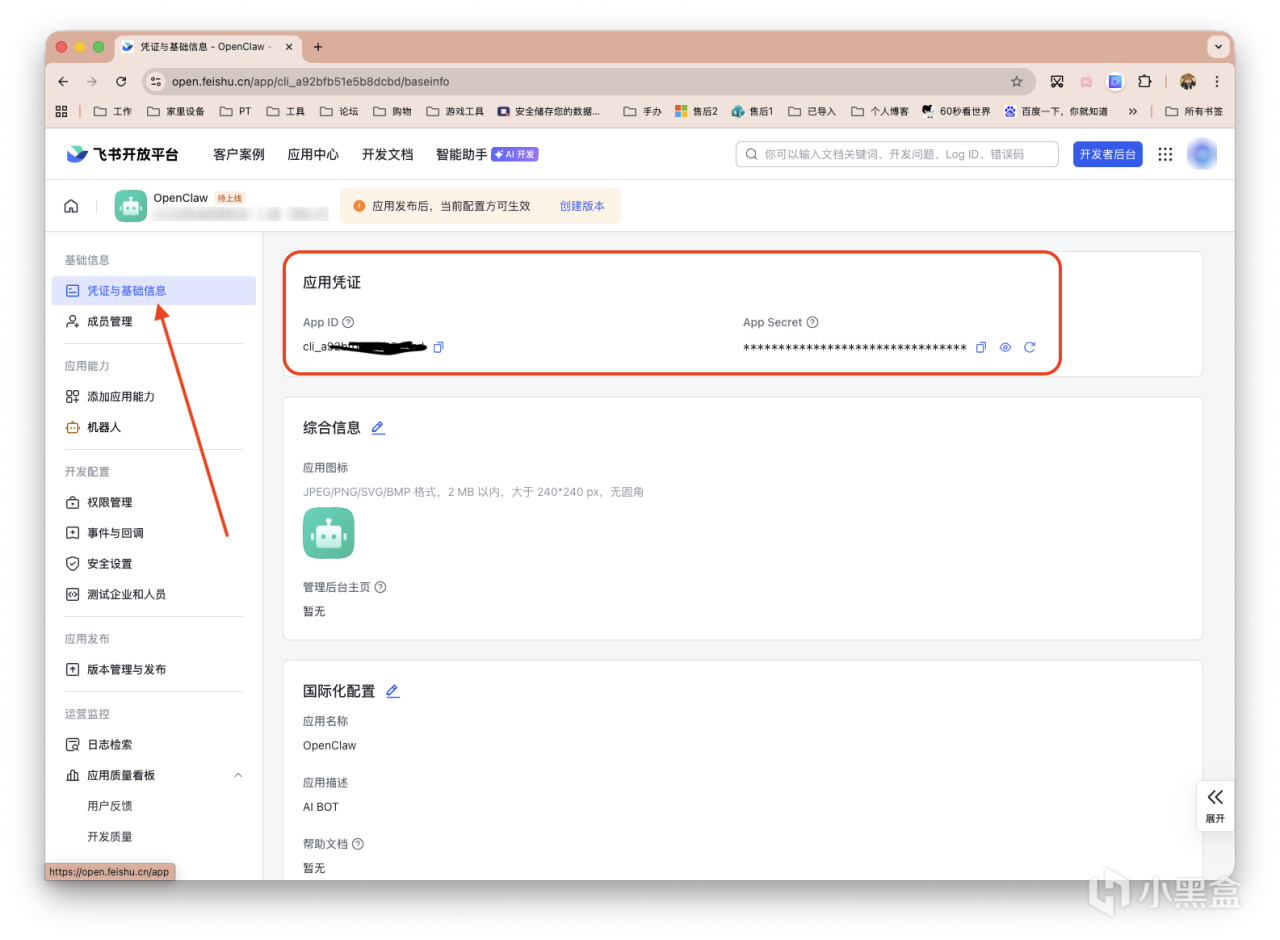Show App ID help tooltip
1280x940 pixels.
pyautogui.click(x=348, y=322)
